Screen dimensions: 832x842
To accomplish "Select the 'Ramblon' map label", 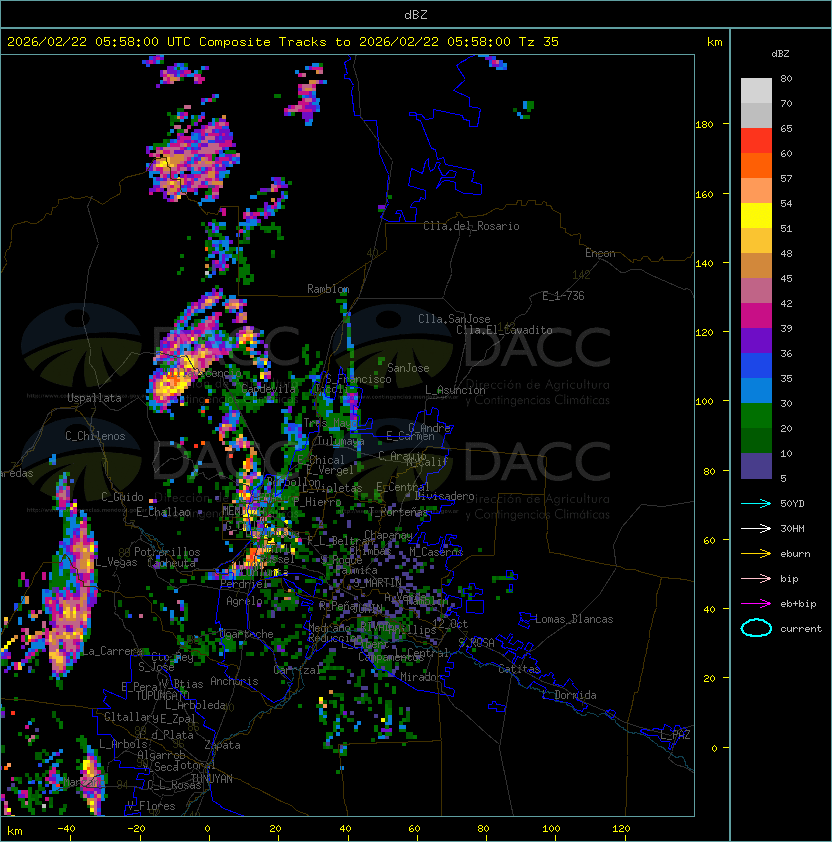I will (x=328, y=289).
